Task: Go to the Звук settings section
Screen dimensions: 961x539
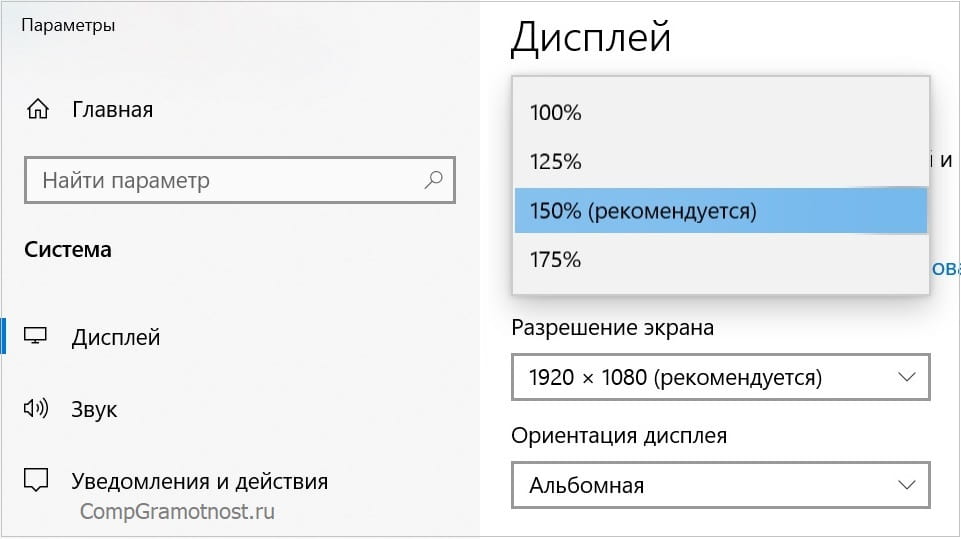Action: click(94, 409)
